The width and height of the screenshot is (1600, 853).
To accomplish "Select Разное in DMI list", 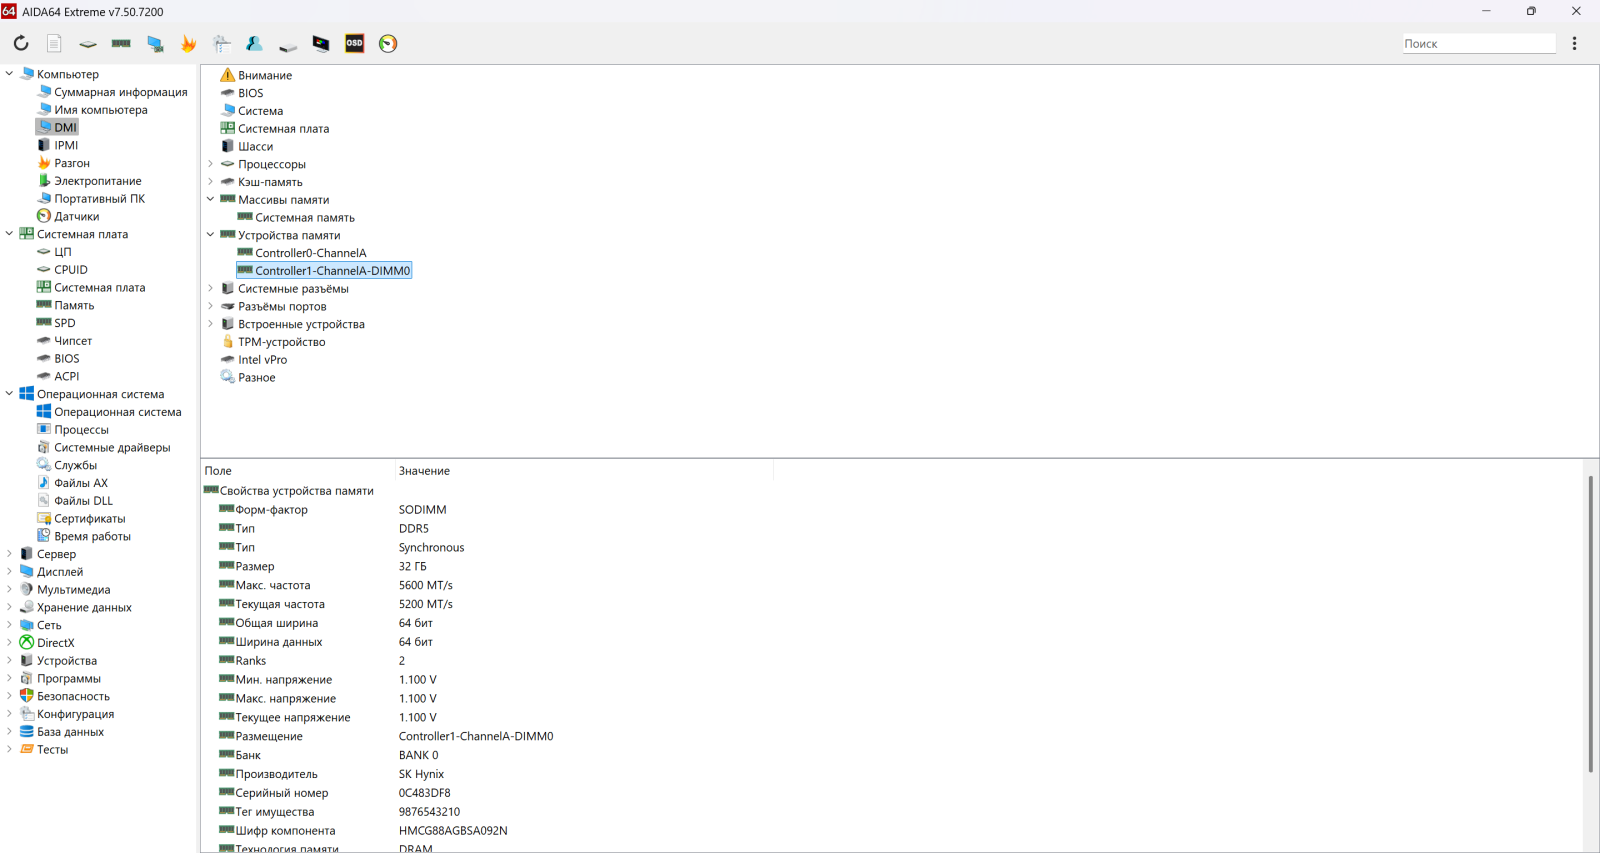I will click(256, 377).
